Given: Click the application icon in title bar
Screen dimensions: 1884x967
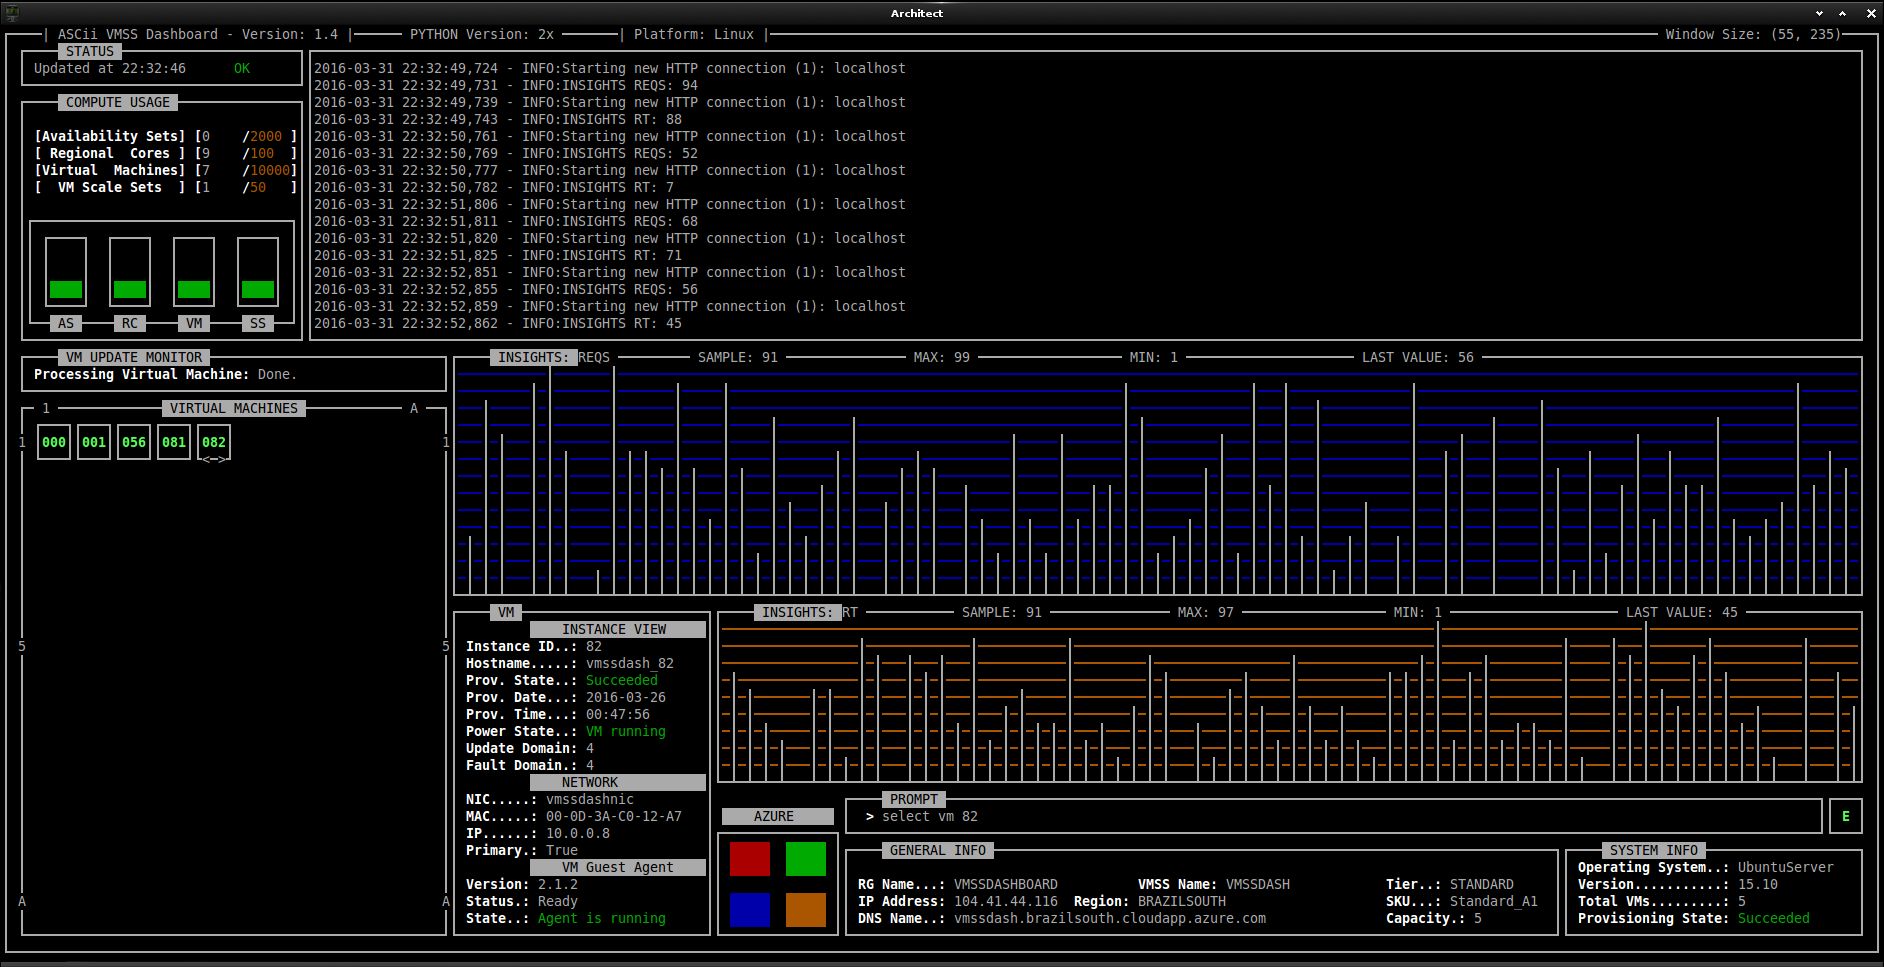Looking at the screenshot, I should click(x=12, y=13).
